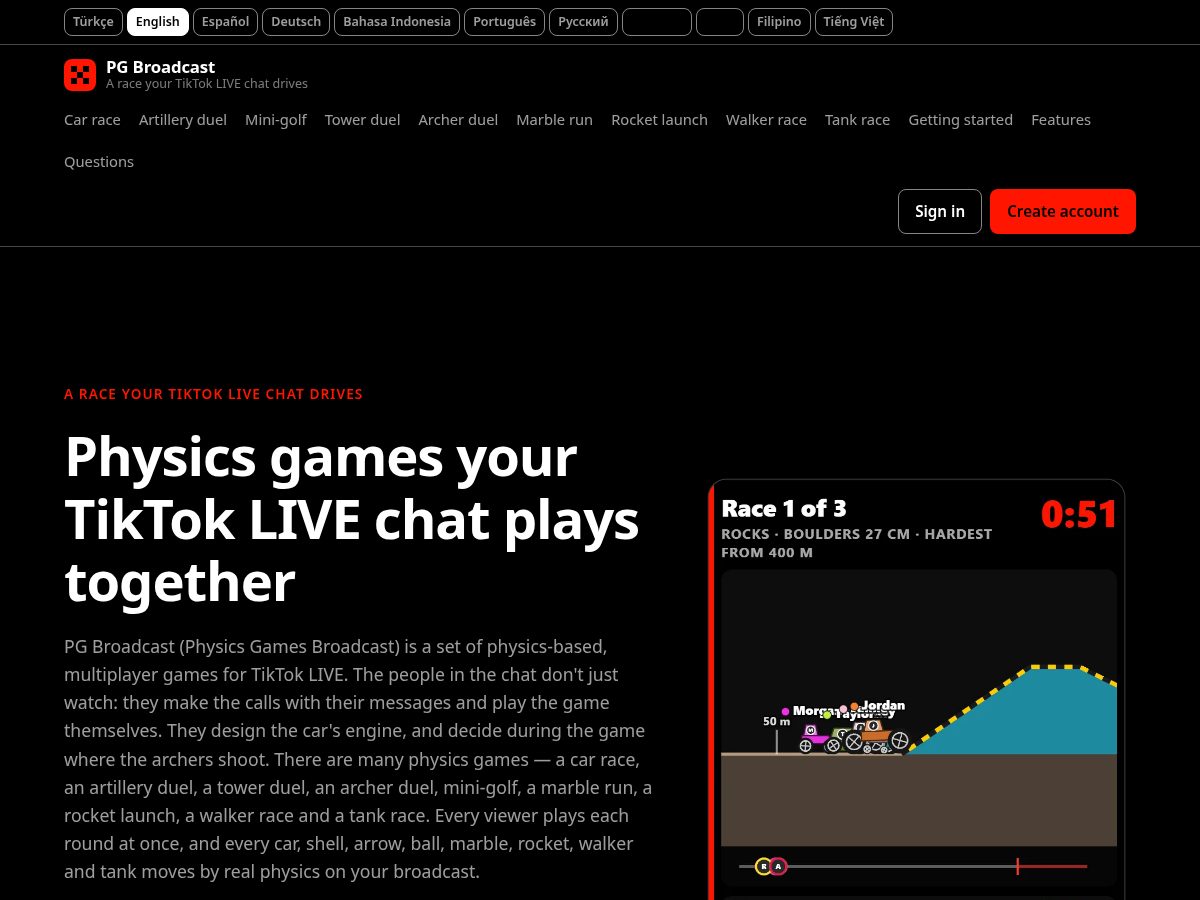Viewport: 1200px width, 900px height.
Task: Open the Tower duel nav item
Action: coord(362,120)
